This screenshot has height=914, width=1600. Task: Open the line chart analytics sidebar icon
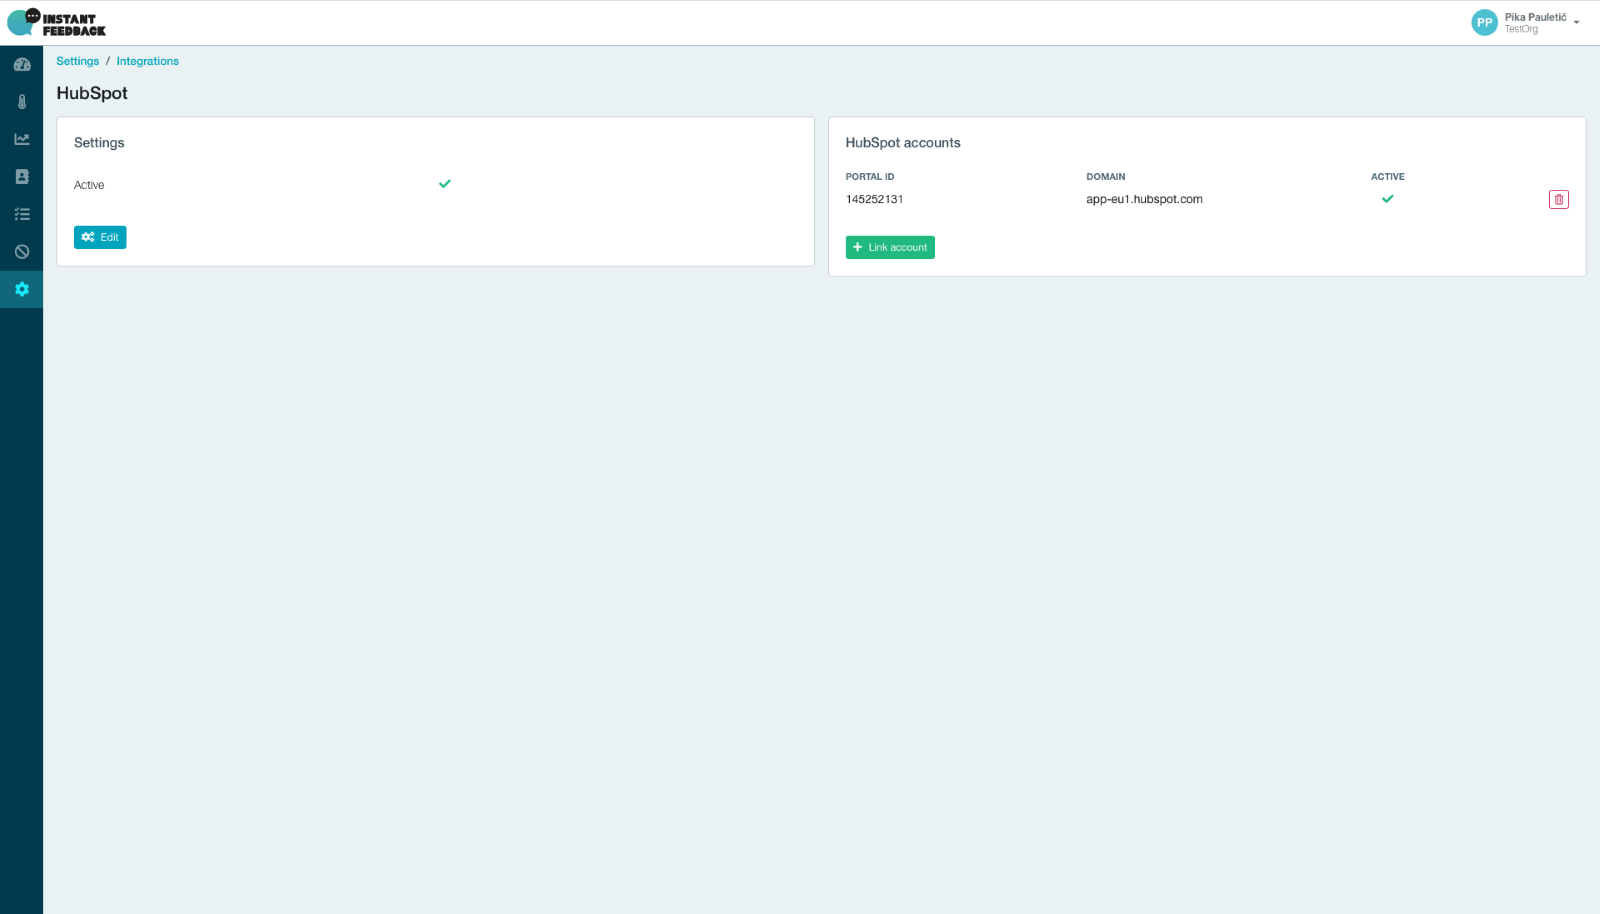[x=22, y=139]
